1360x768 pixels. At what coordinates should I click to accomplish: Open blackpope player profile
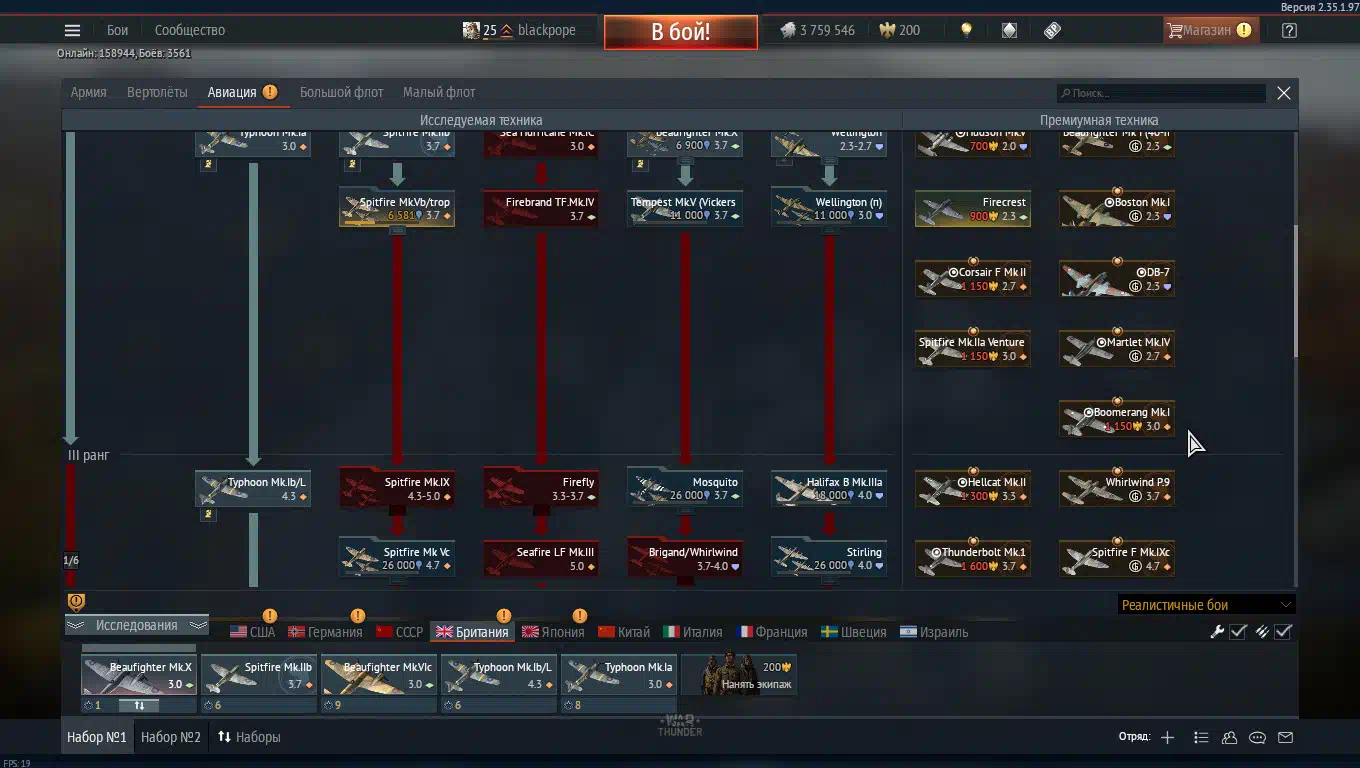(x=520, y=30)
